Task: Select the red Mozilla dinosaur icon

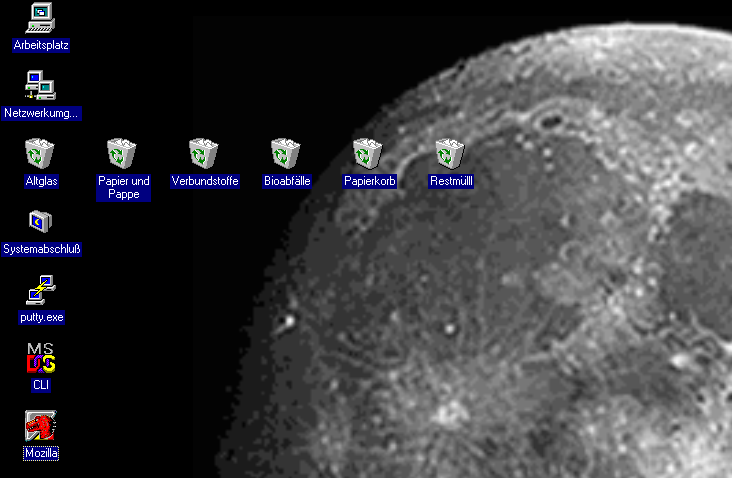Action: pos(41,426)
